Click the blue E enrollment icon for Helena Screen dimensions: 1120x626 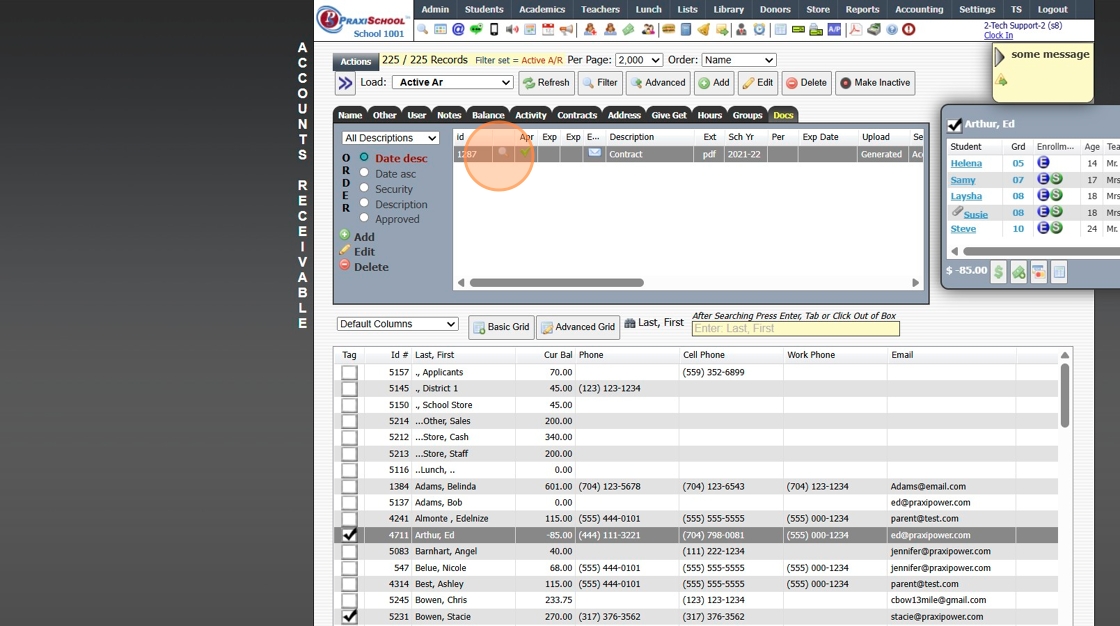coord(1043,162)
